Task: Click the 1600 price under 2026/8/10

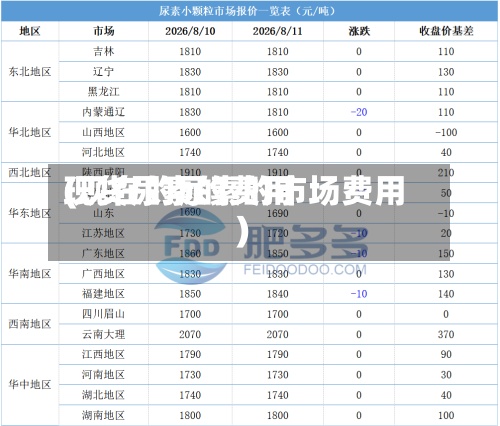Action: (x=190, y=132)
